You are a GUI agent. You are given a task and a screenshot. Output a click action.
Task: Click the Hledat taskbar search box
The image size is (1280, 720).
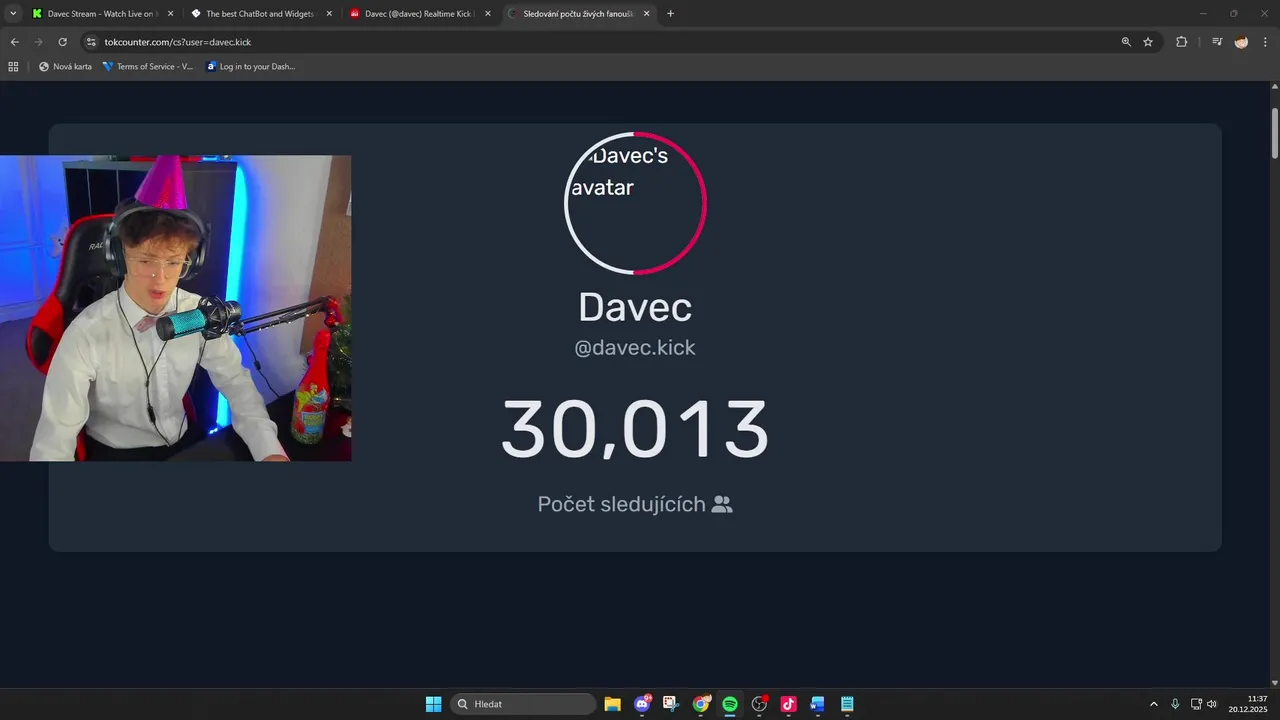(524, 704)
